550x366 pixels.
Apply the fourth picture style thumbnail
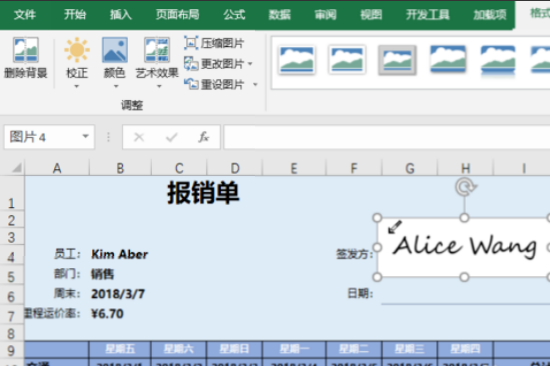[x=448, y=59]
